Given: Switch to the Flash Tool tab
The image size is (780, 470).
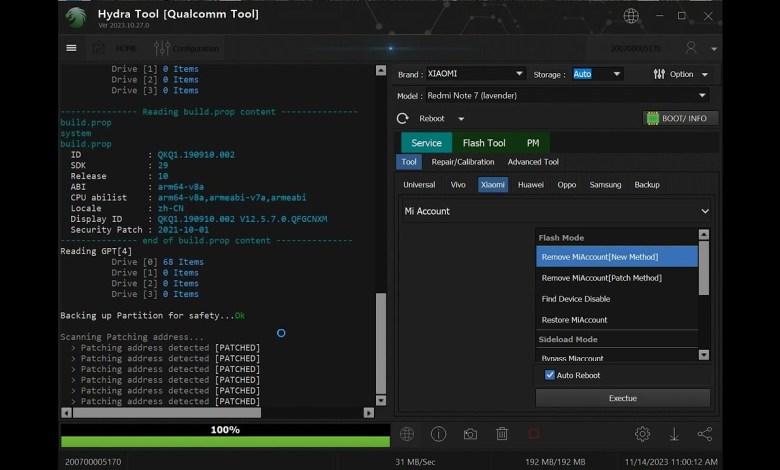Looking at the screenshot, I should [484, 143].
